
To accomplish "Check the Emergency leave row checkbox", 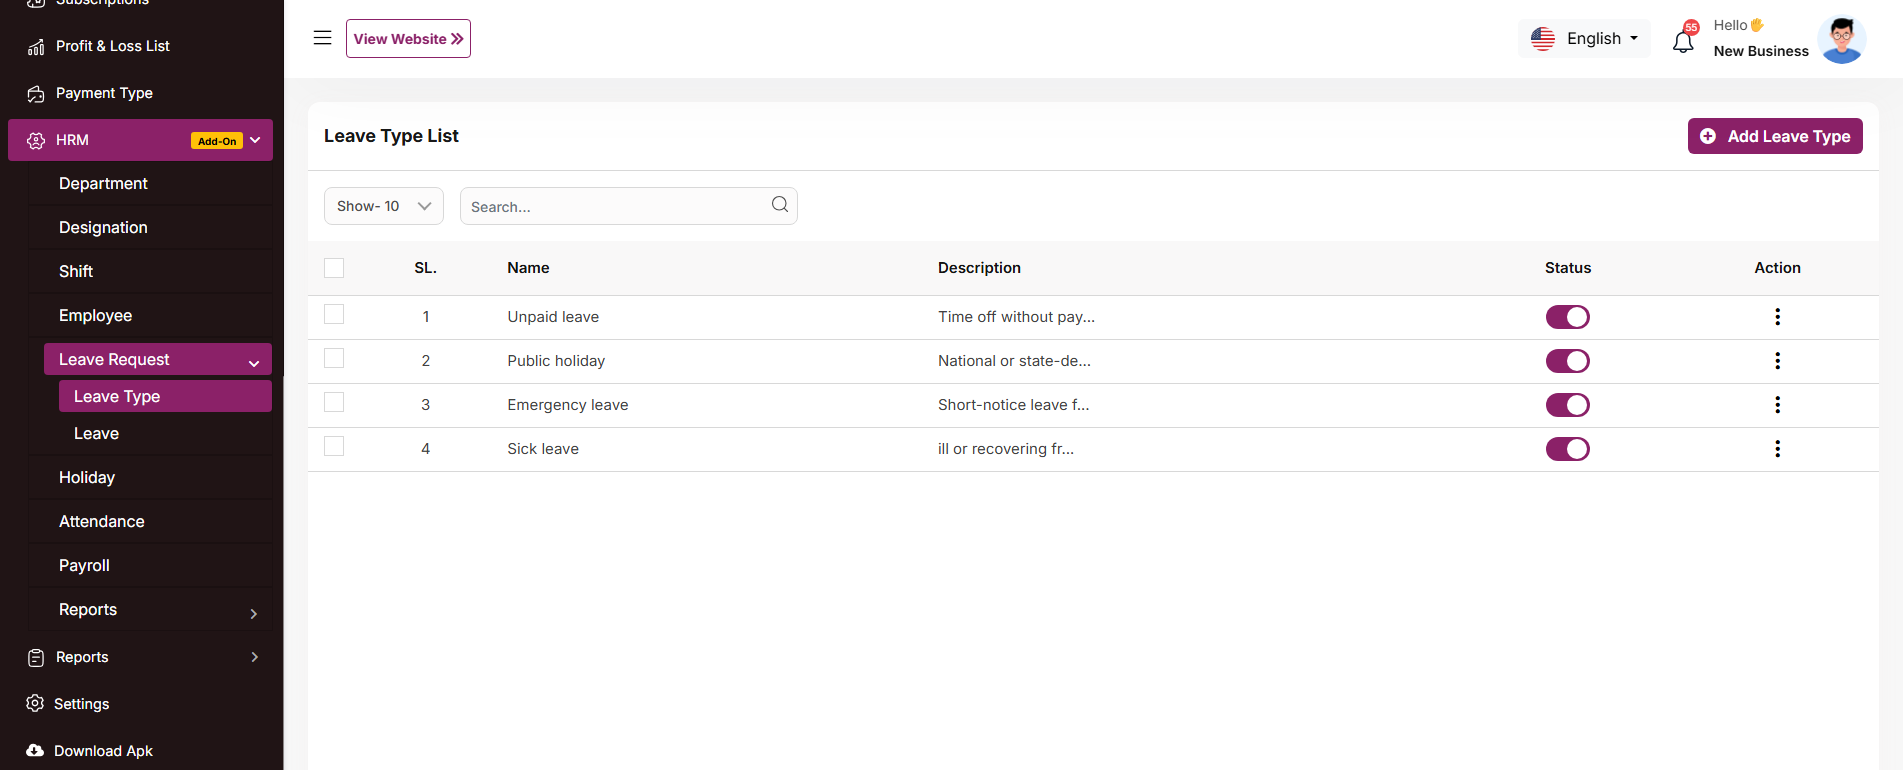I will [334, 403].
